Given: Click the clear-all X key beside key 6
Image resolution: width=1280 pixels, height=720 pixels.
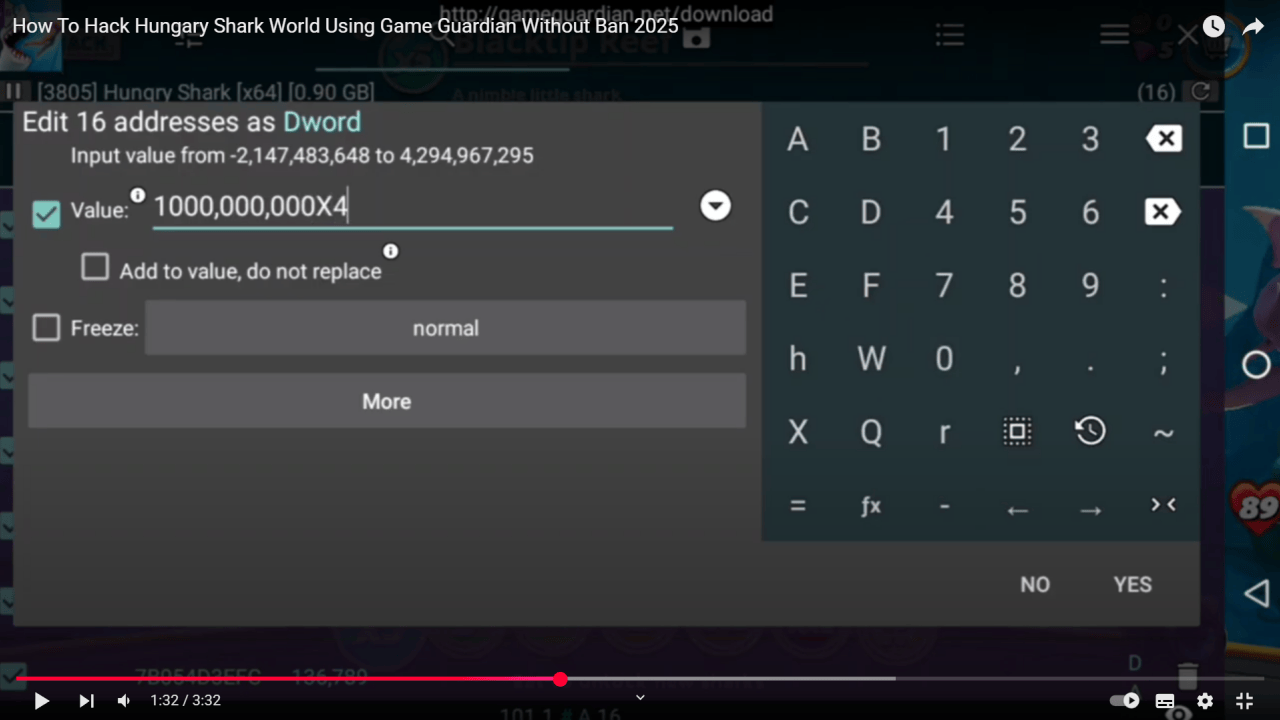Looking at the screenshot, I should (x=1163, y=212).
